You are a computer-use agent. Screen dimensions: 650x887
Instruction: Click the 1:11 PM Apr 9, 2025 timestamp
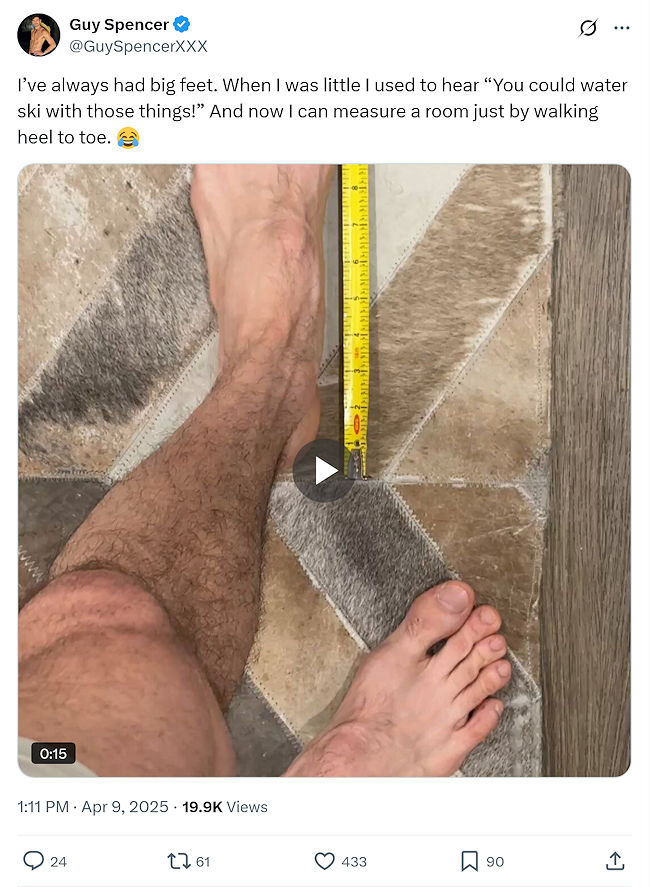click(x=93, y=807)
